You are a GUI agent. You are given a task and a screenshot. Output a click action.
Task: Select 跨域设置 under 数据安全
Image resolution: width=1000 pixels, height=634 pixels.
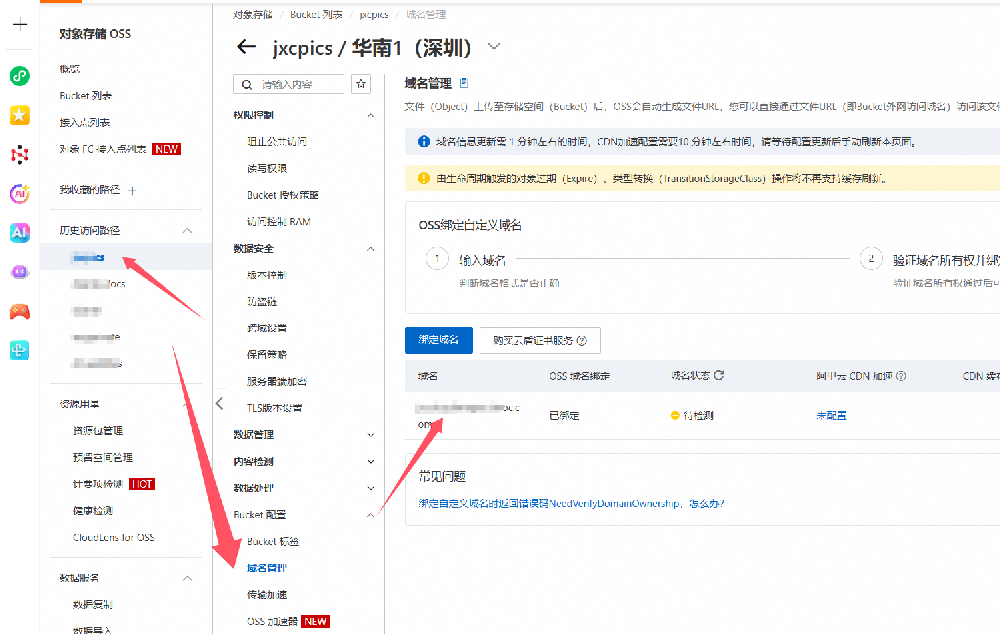click(267, 328)
